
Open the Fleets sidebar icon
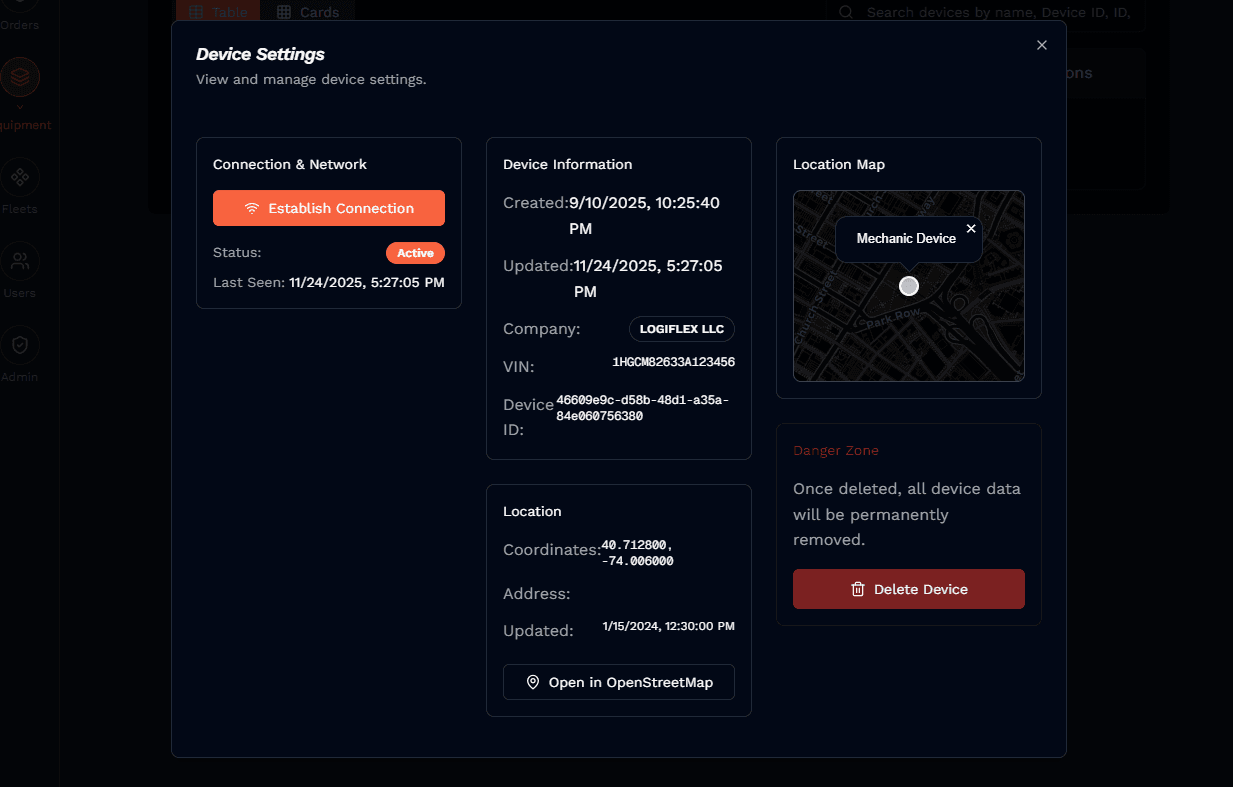tap(20, 178)
